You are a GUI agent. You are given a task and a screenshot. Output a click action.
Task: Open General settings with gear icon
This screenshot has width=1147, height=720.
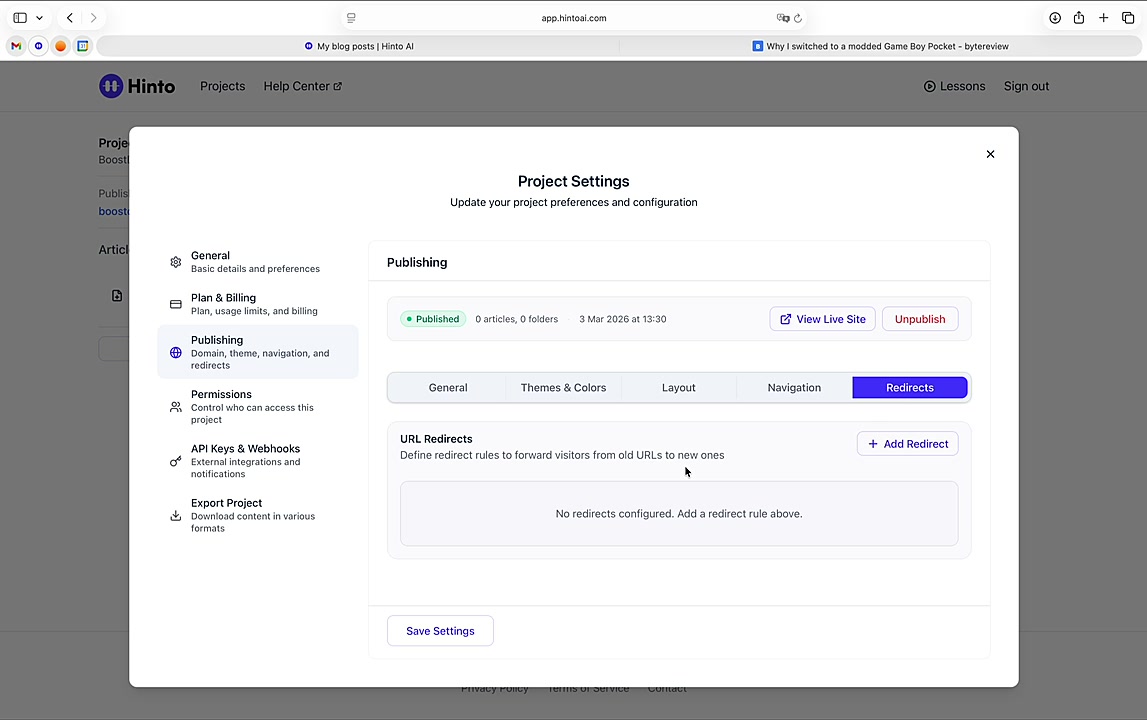[176, 262]
